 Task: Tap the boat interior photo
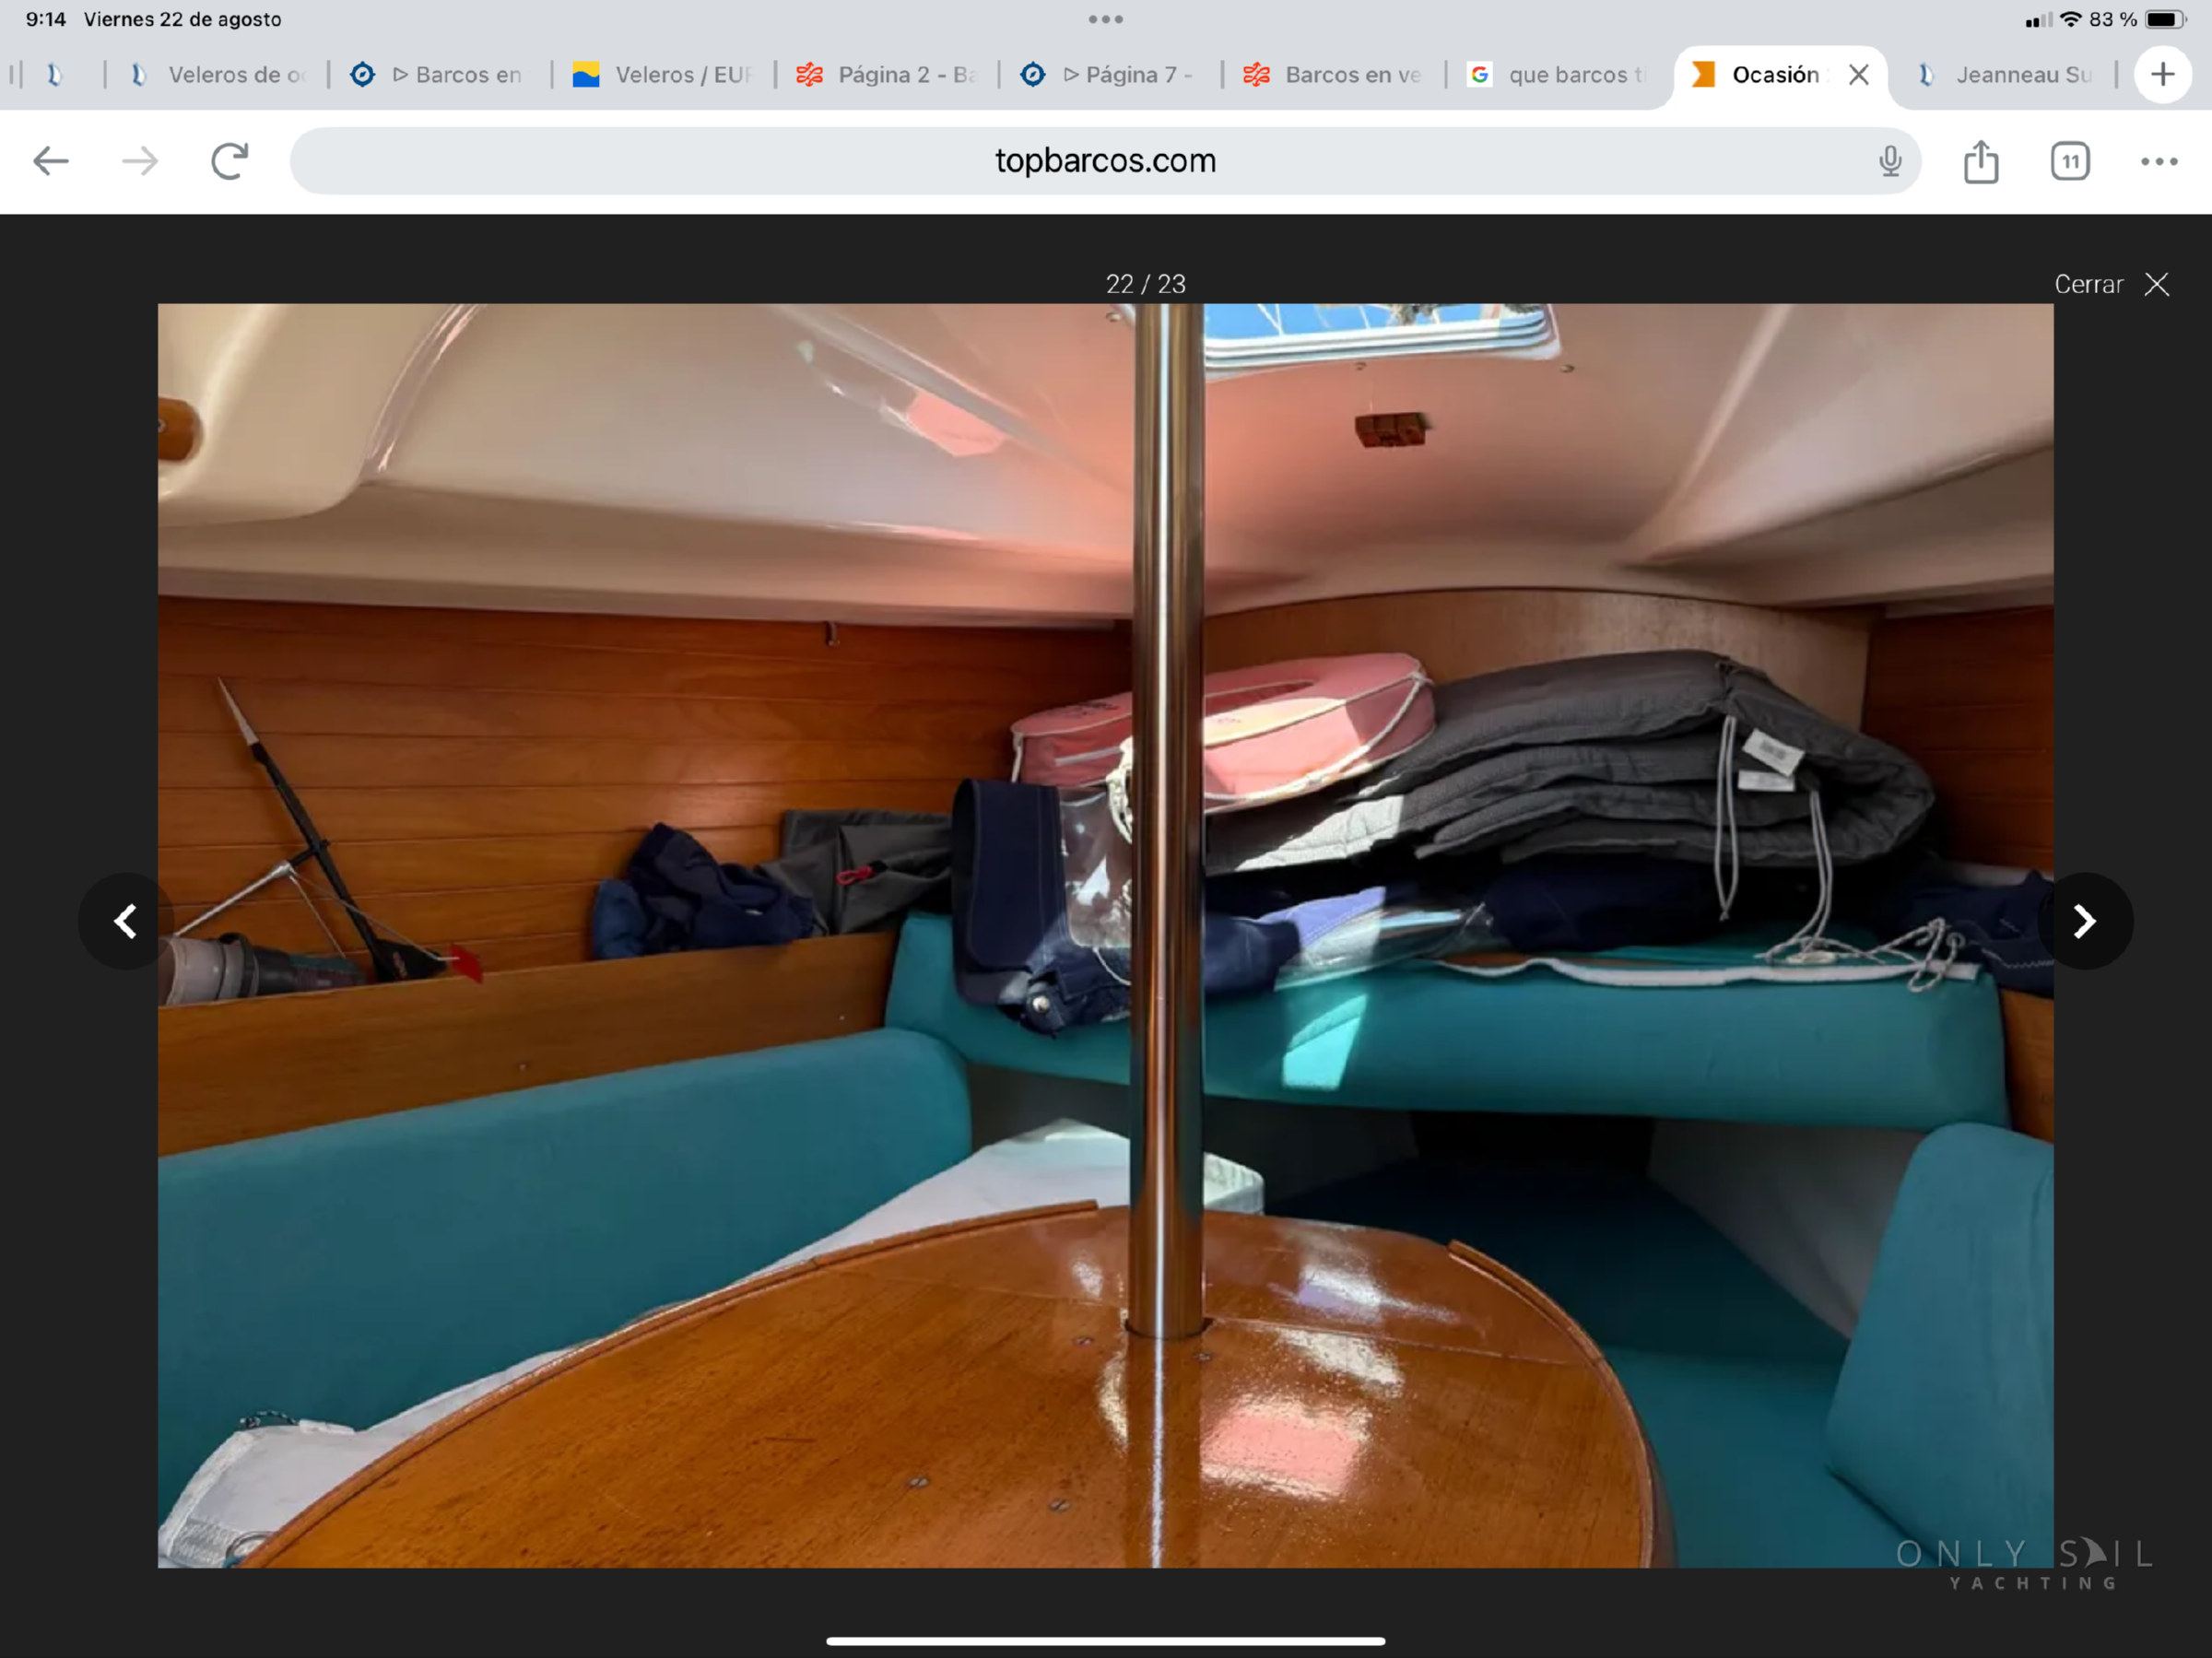pyautogui.click(x=1105, y=935)
